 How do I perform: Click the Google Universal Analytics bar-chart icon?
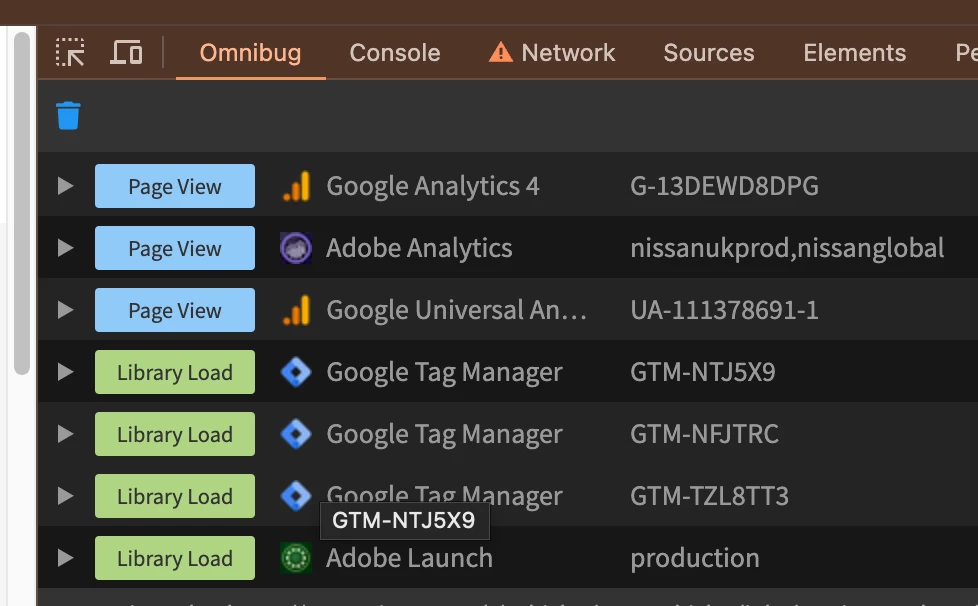click(x=296, y=310)
